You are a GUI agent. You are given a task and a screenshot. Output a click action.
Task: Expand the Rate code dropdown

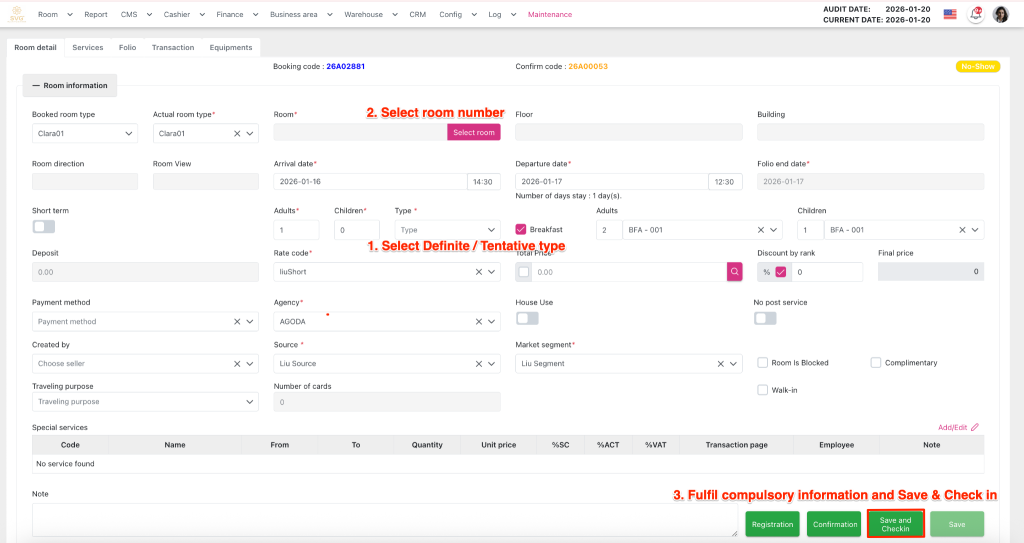[x=491, y=272]
